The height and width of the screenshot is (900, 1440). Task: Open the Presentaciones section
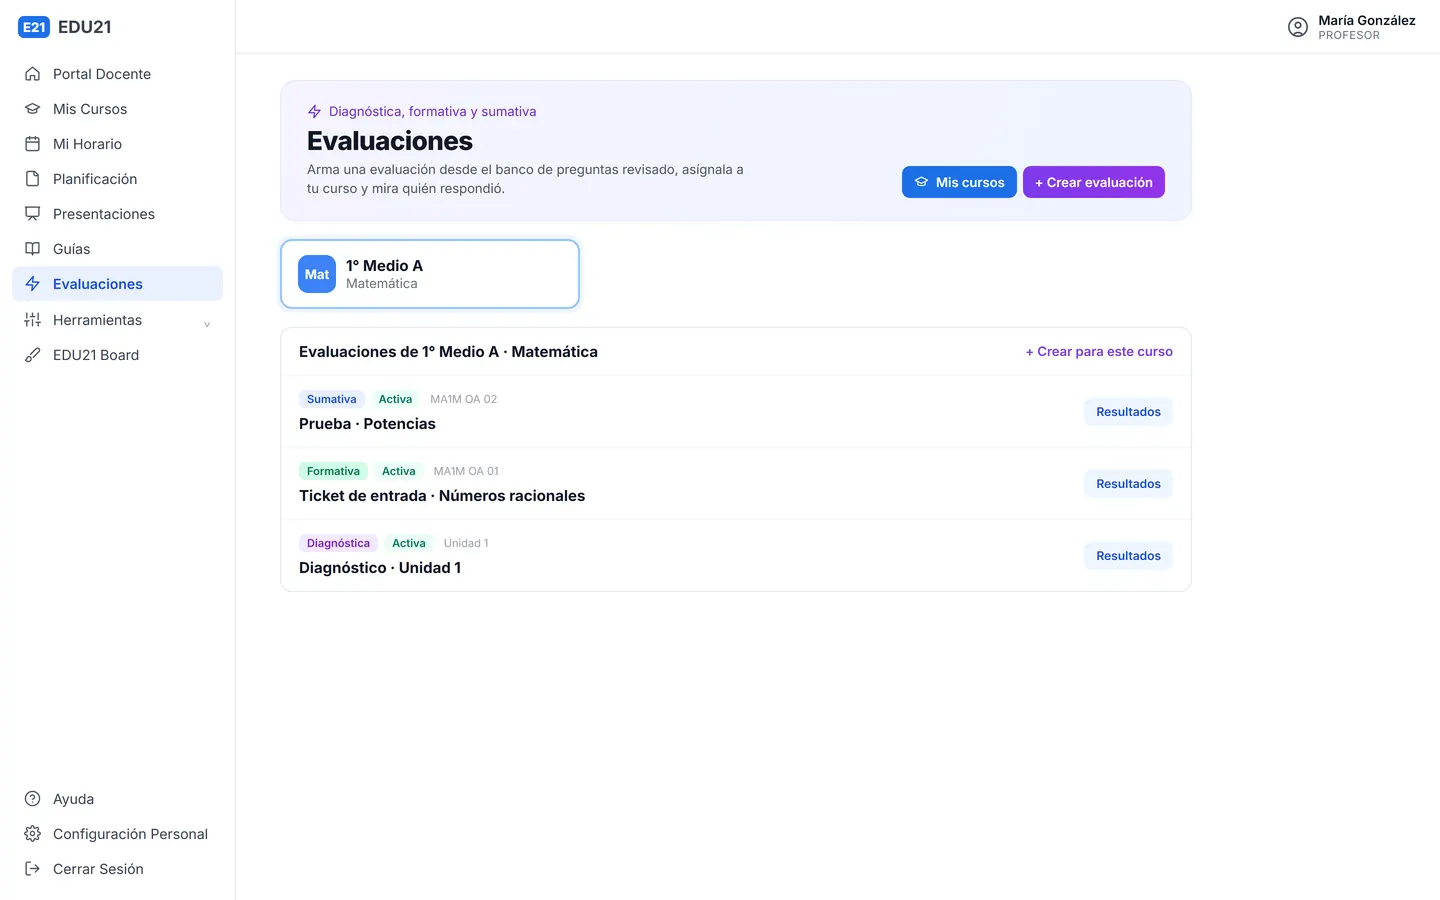117,214
